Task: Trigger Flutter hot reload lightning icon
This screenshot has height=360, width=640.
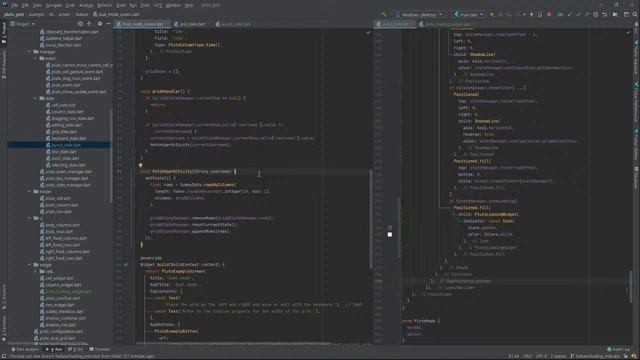Action: coord(531,14)
